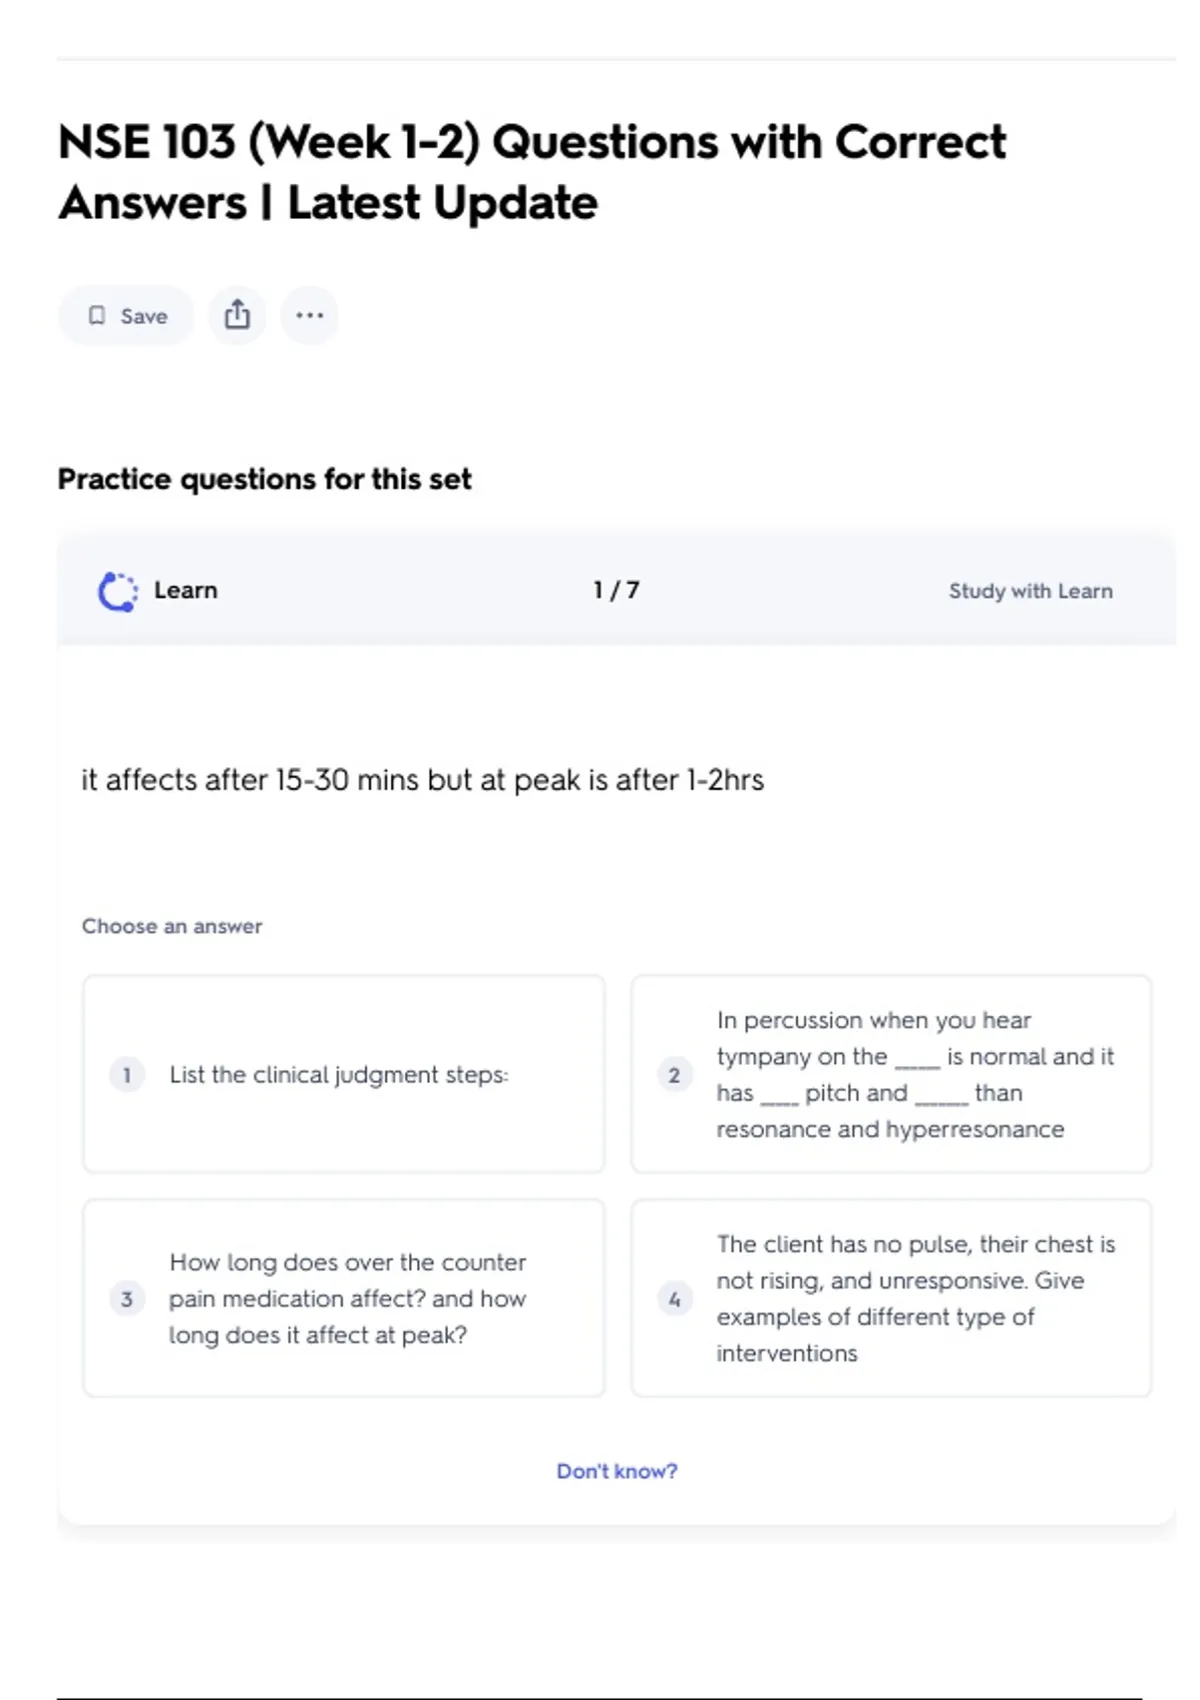Select the Learn mode label
Screen dimensions: 1200x1700
pos(186,591)
